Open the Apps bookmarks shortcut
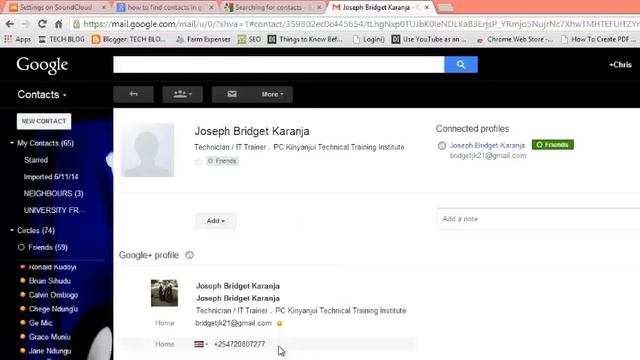Image resolution: width=640 pixels, height=360 pixels. click(x=18, y=39)
